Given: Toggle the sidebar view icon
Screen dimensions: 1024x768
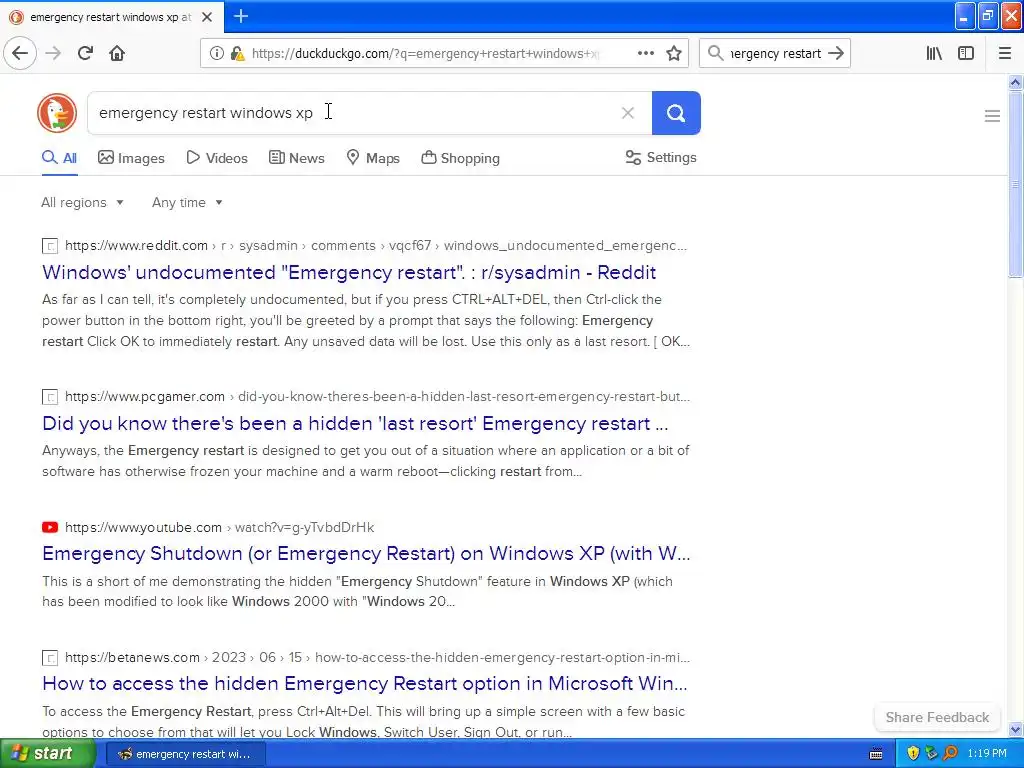Looking at the screenshot, I should [966, 53].
